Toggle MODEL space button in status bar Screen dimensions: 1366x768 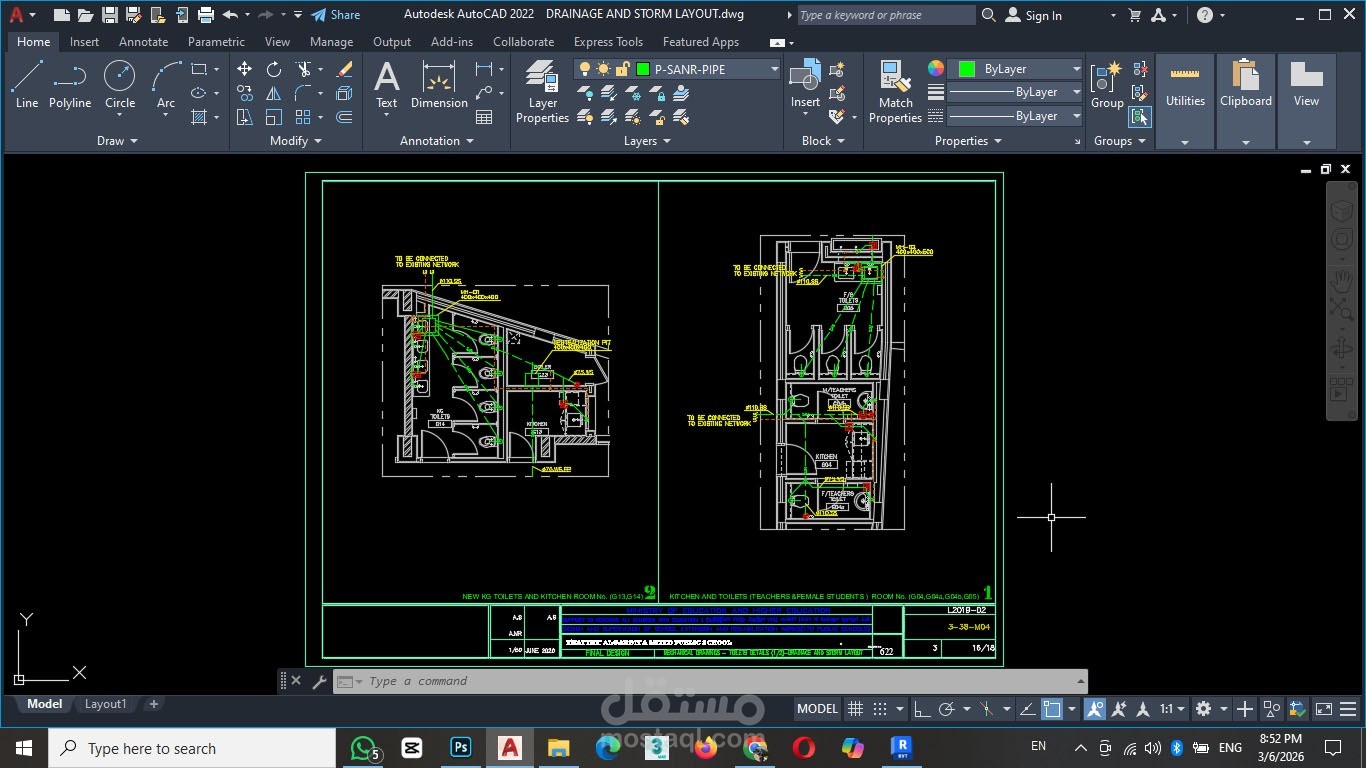click(x=817, y=709)
